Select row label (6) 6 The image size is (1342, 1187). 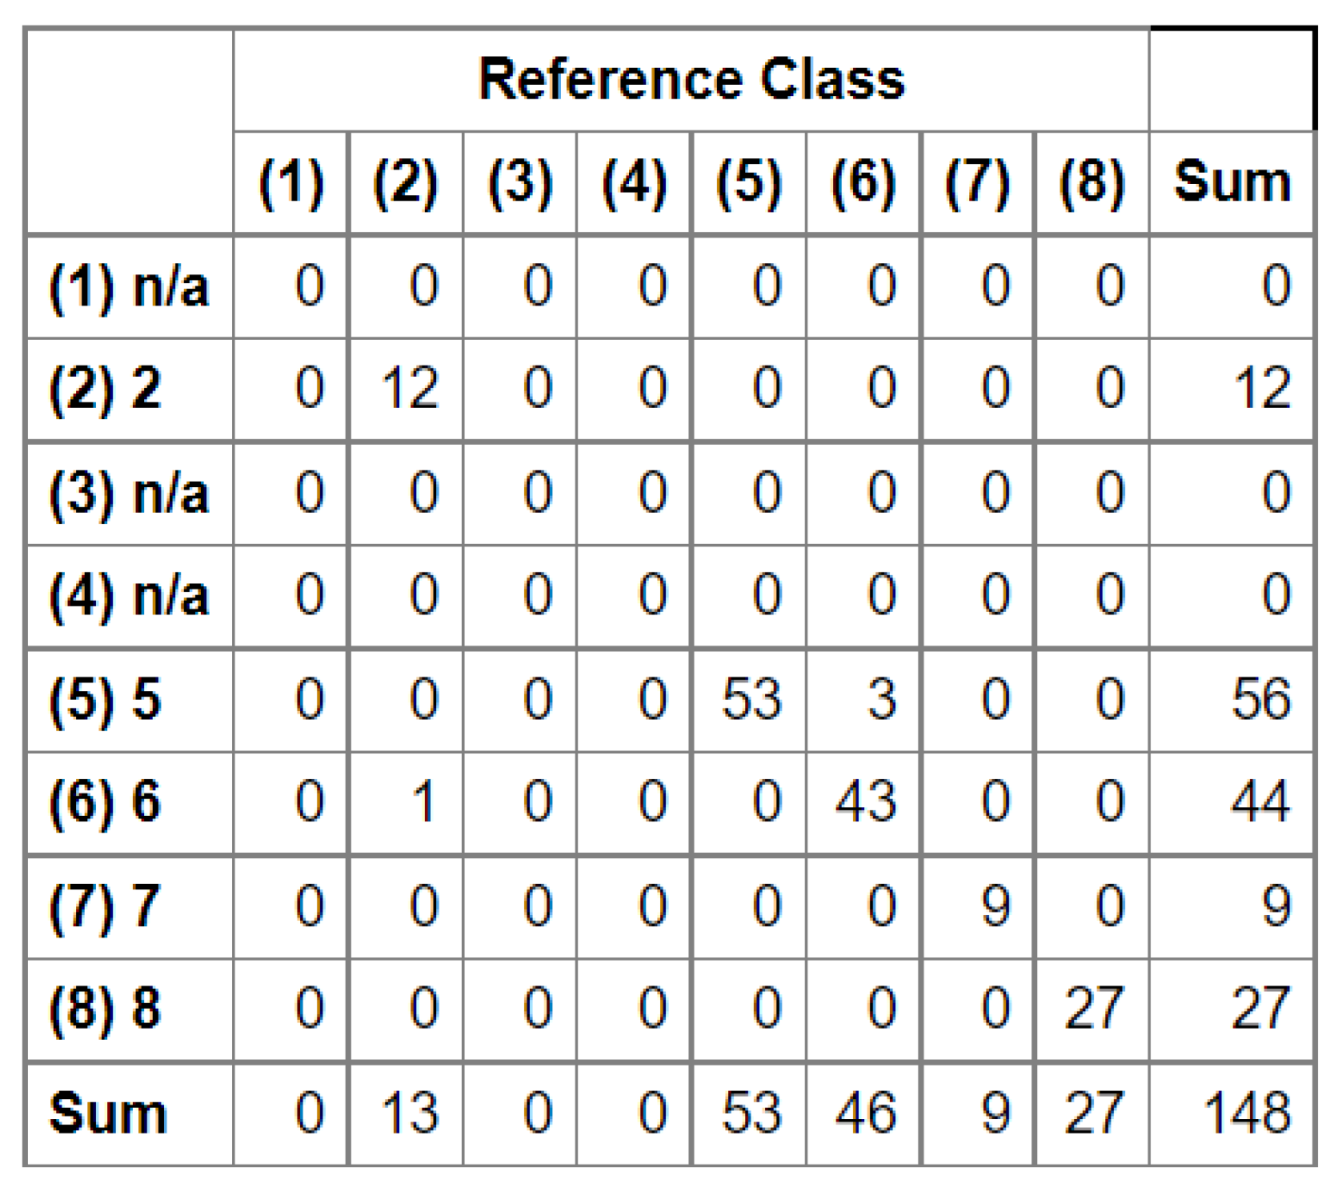point(105,802)
